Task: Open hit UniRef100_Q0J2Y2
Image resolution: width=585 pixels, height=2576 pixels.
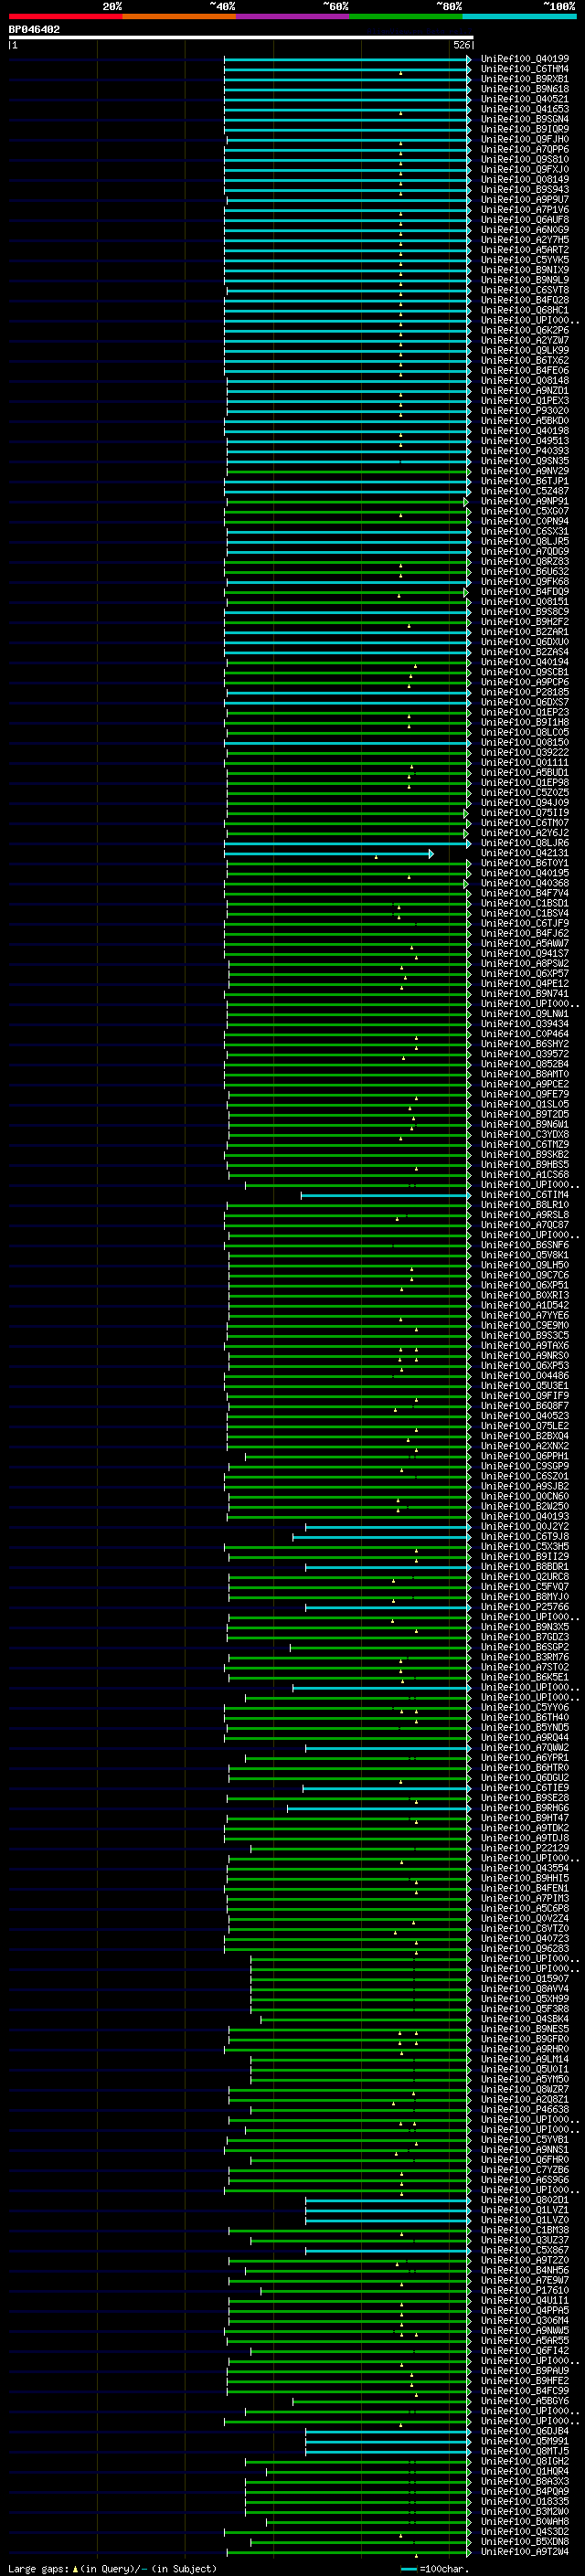Action: tap(525, 1527)
